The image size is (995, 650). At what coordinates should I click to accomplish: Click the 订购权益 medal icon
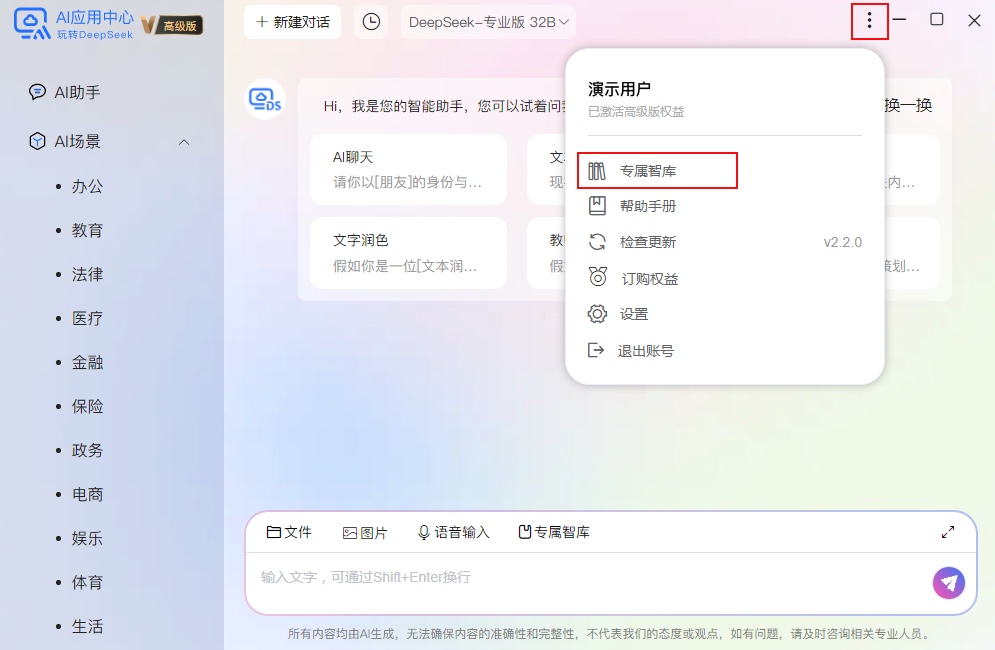point(598,277)
